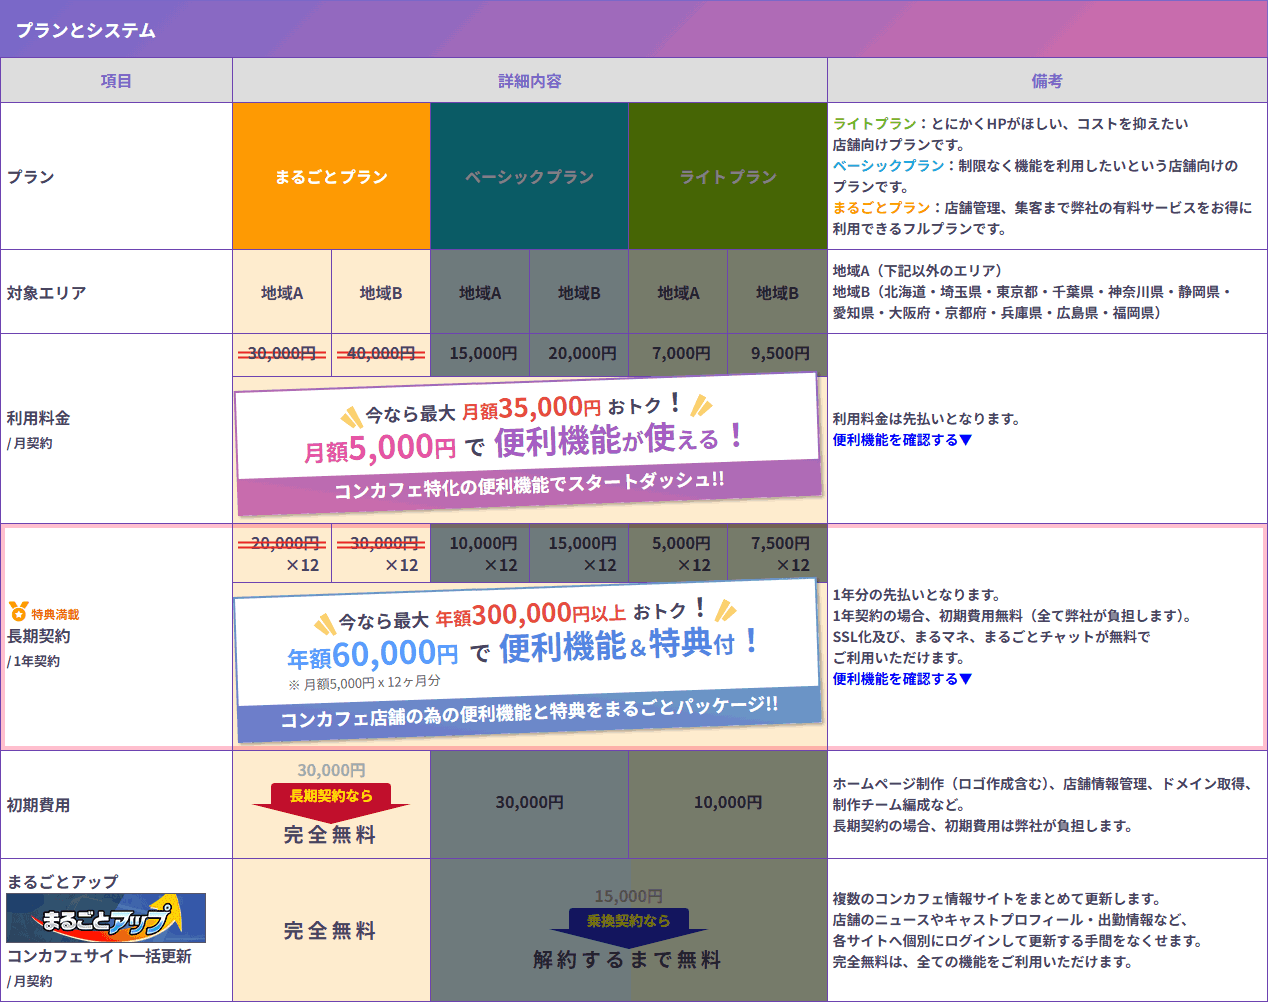Click the 初期費用 row label
The width and height of the screenshot is (1268, 1002).
point(38,805)
